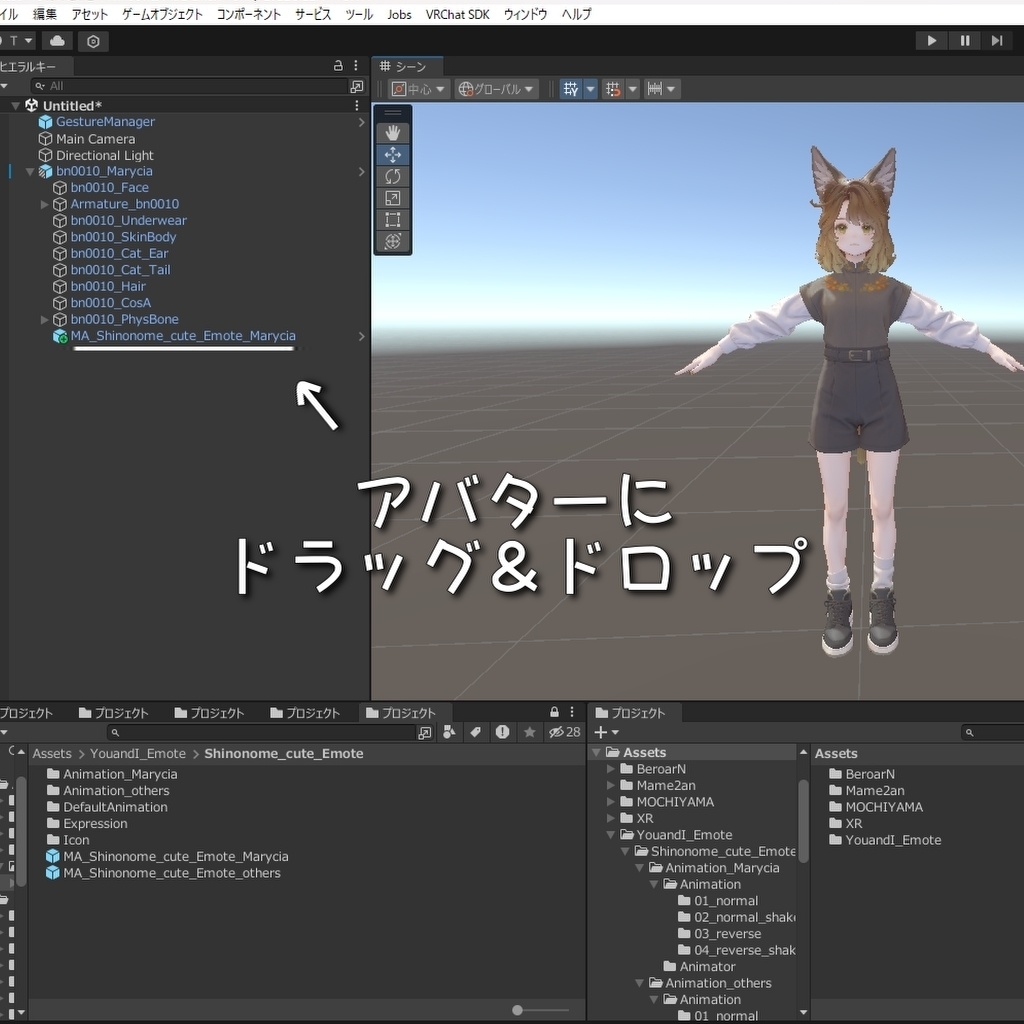Select the bn0010_Cat_Tail object

[x=120, y=270]
